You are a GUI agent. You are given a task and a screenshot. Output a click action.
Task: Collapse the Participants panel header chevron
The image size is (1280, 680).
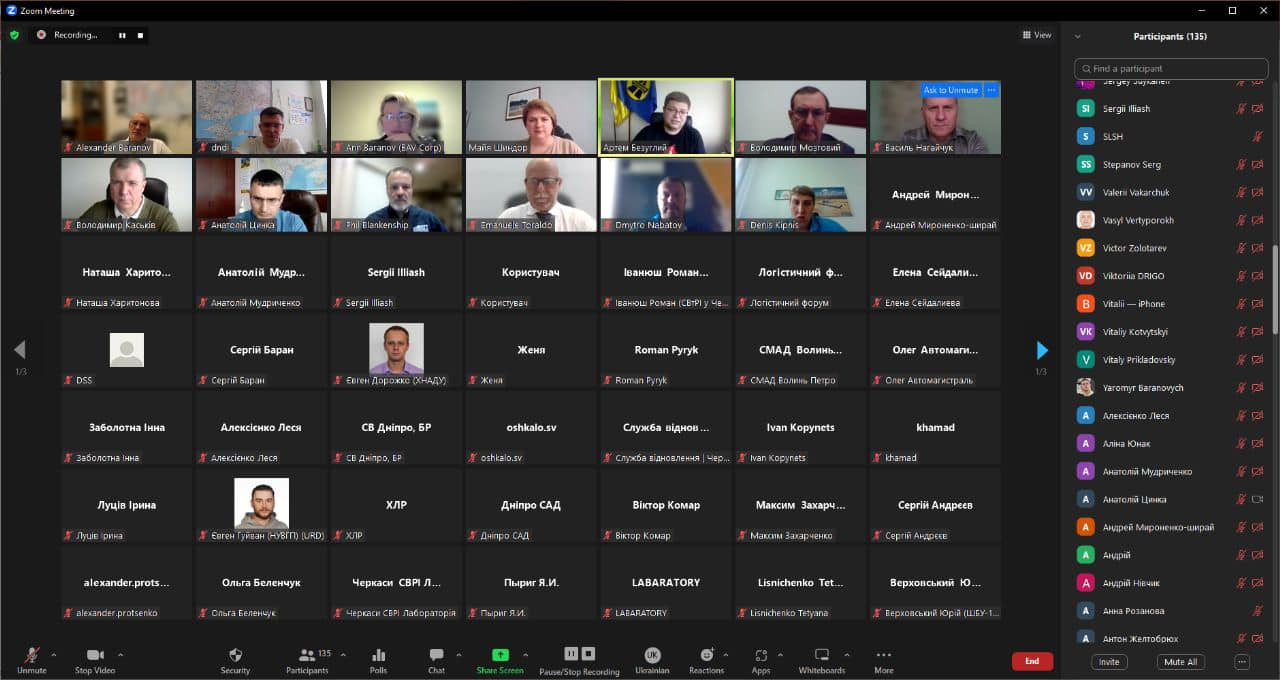coord(1077,36)
